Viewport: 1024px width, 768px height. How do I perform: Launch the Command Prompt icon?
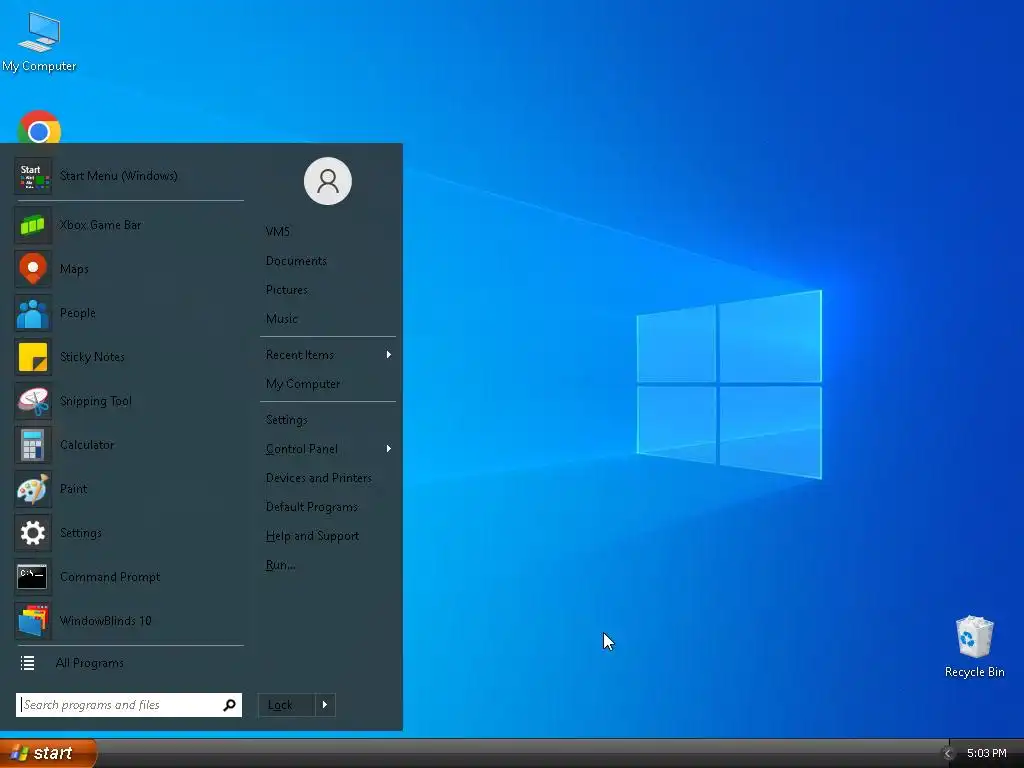coord(33,577)
